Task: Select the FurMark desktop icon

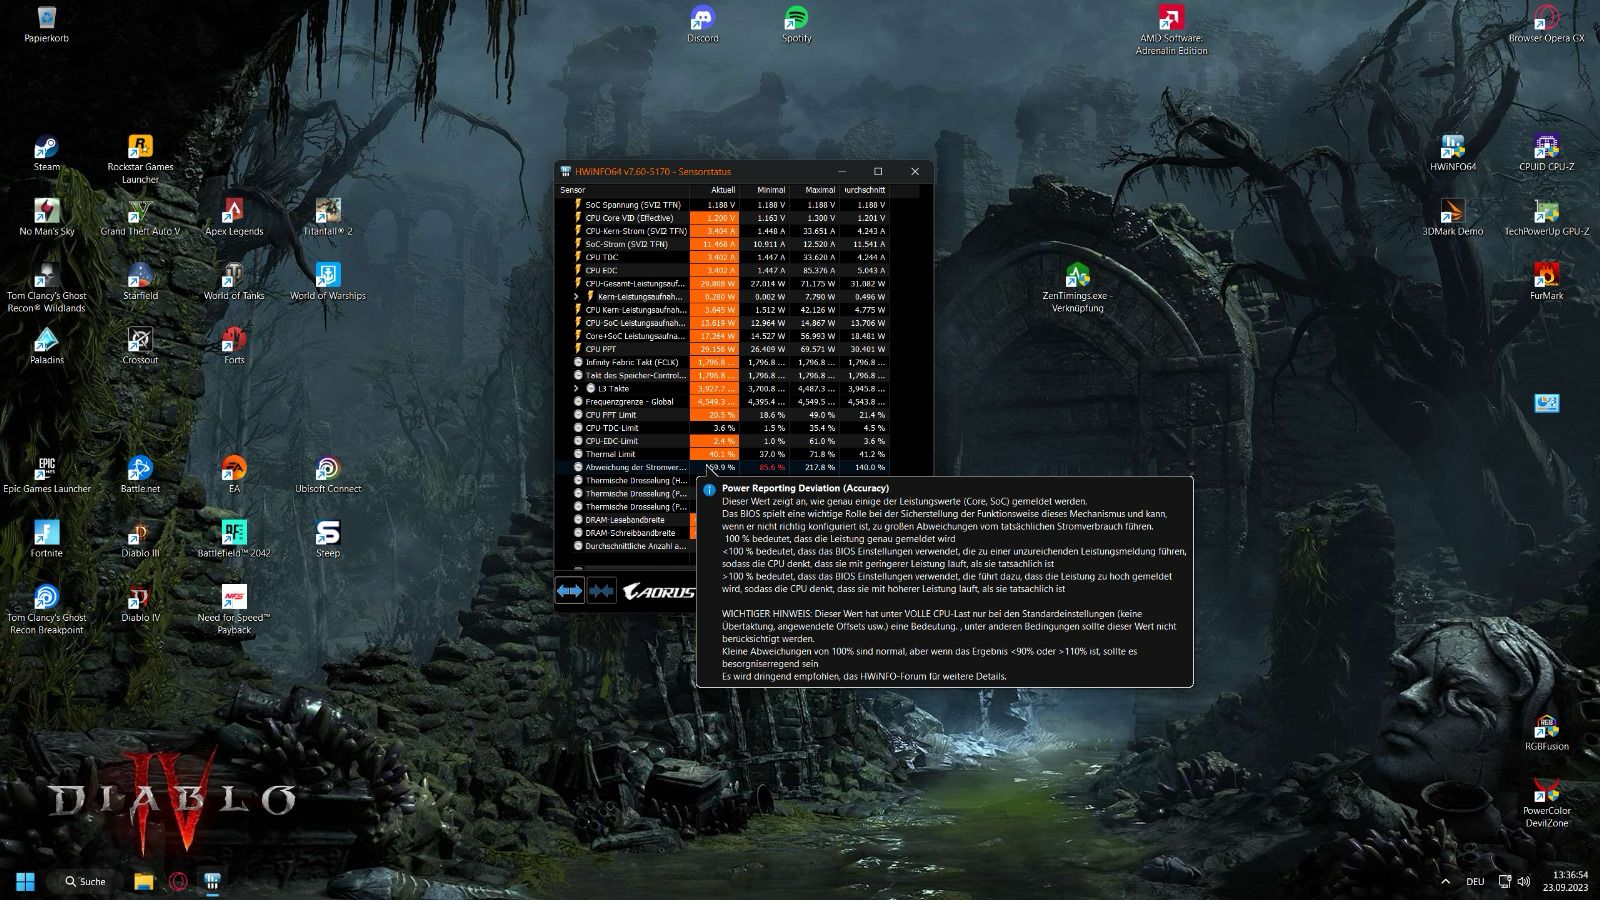Action: click(1546, 281)
